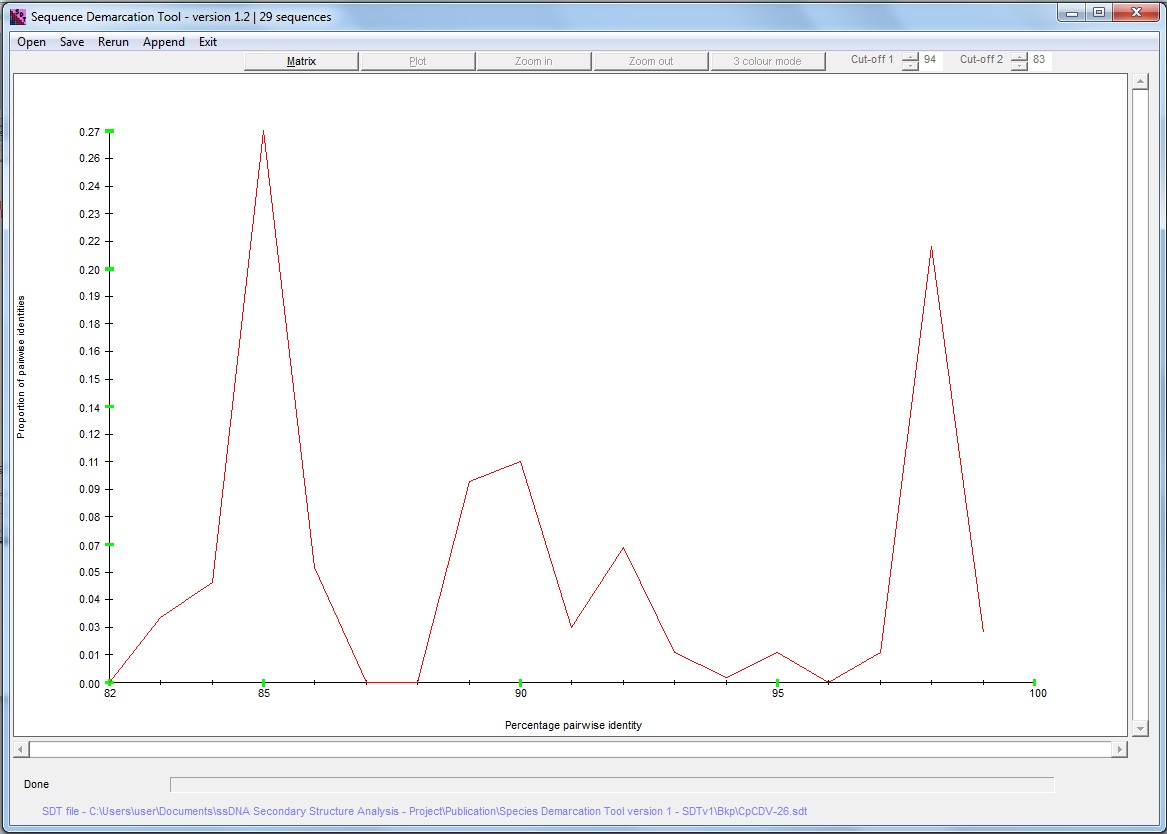
Task: Switch to the Plot view
Action: [417, 60]
